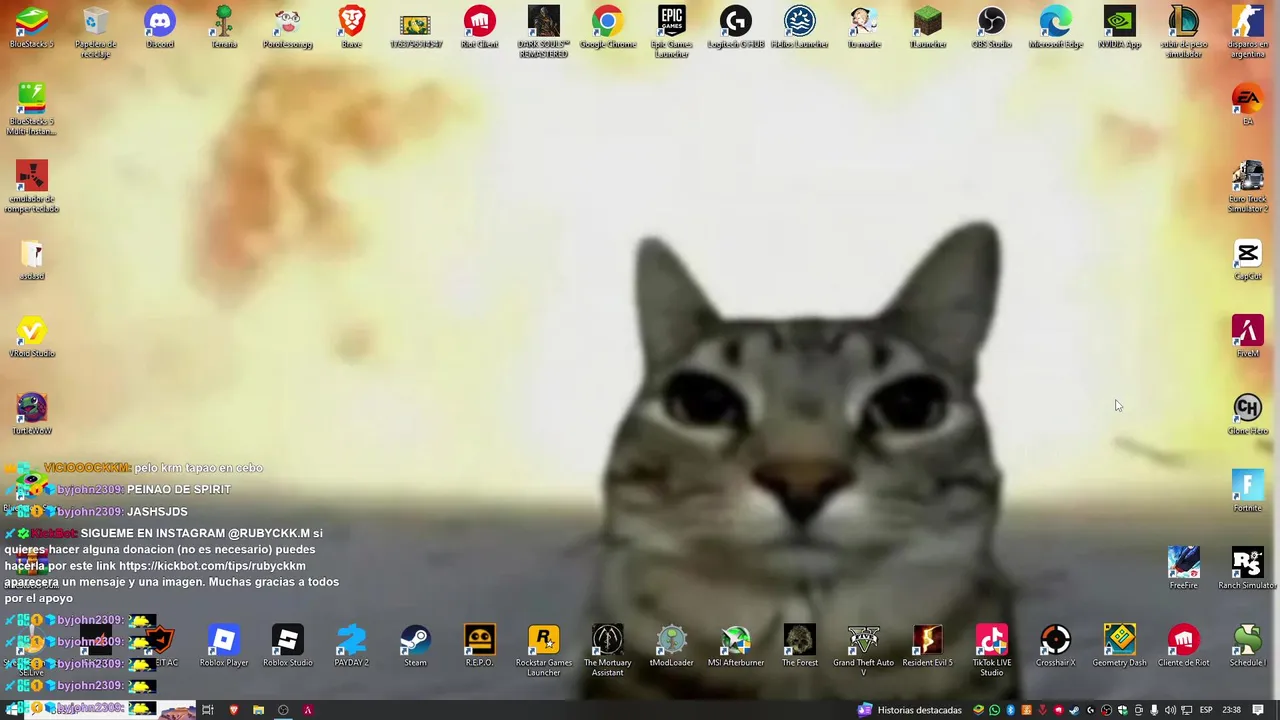
Task: Launch The Forest desktop icon
Action: click(x=800, y=646)
